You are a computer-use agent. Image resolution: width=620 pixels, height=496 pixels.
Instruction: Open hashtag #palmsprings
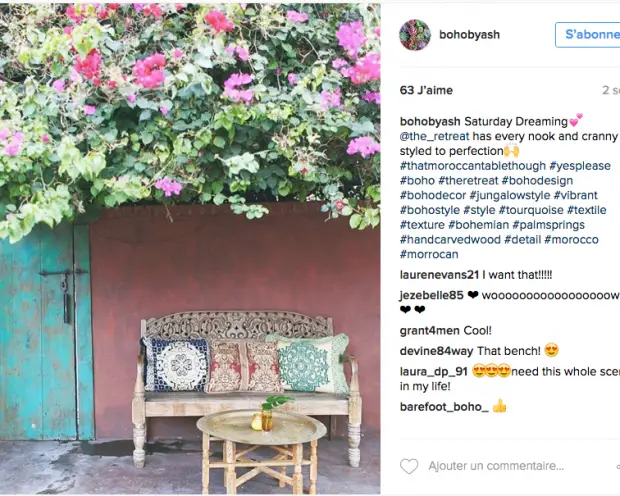click(x=548, y=225)
